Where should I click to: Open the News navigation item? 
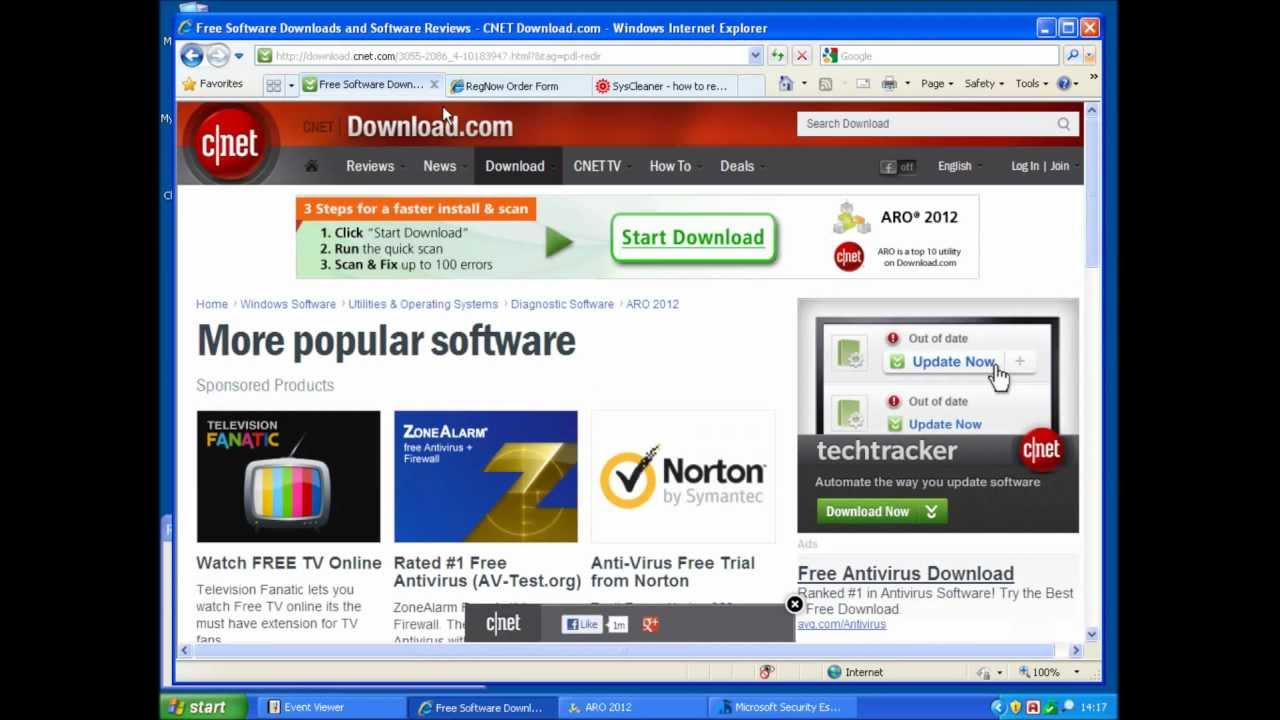coord(439,166)
